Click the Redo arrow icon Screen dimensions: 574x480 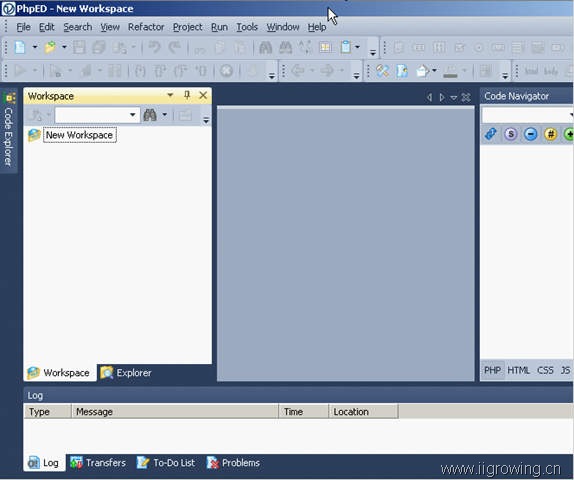pyautogui.click(x=175, y=47)
